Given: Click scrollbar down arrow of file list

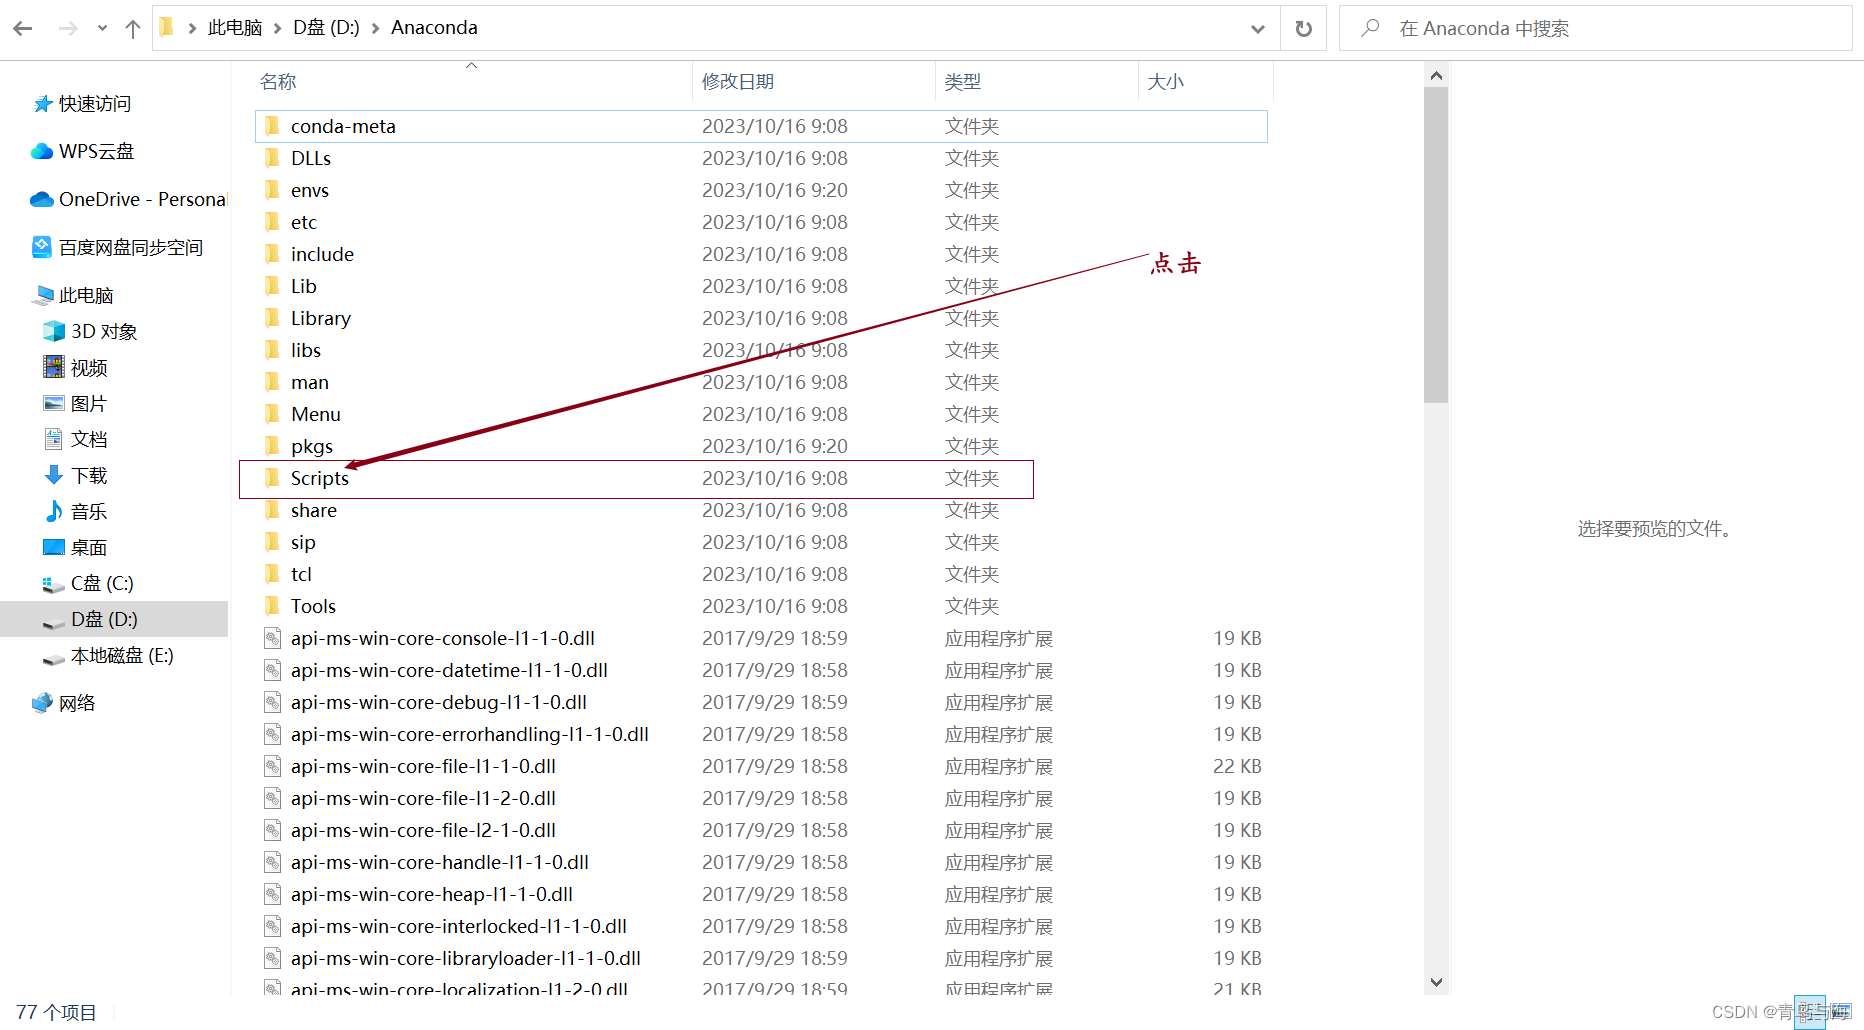Looking at the screenshot, I should (1436, 982).
